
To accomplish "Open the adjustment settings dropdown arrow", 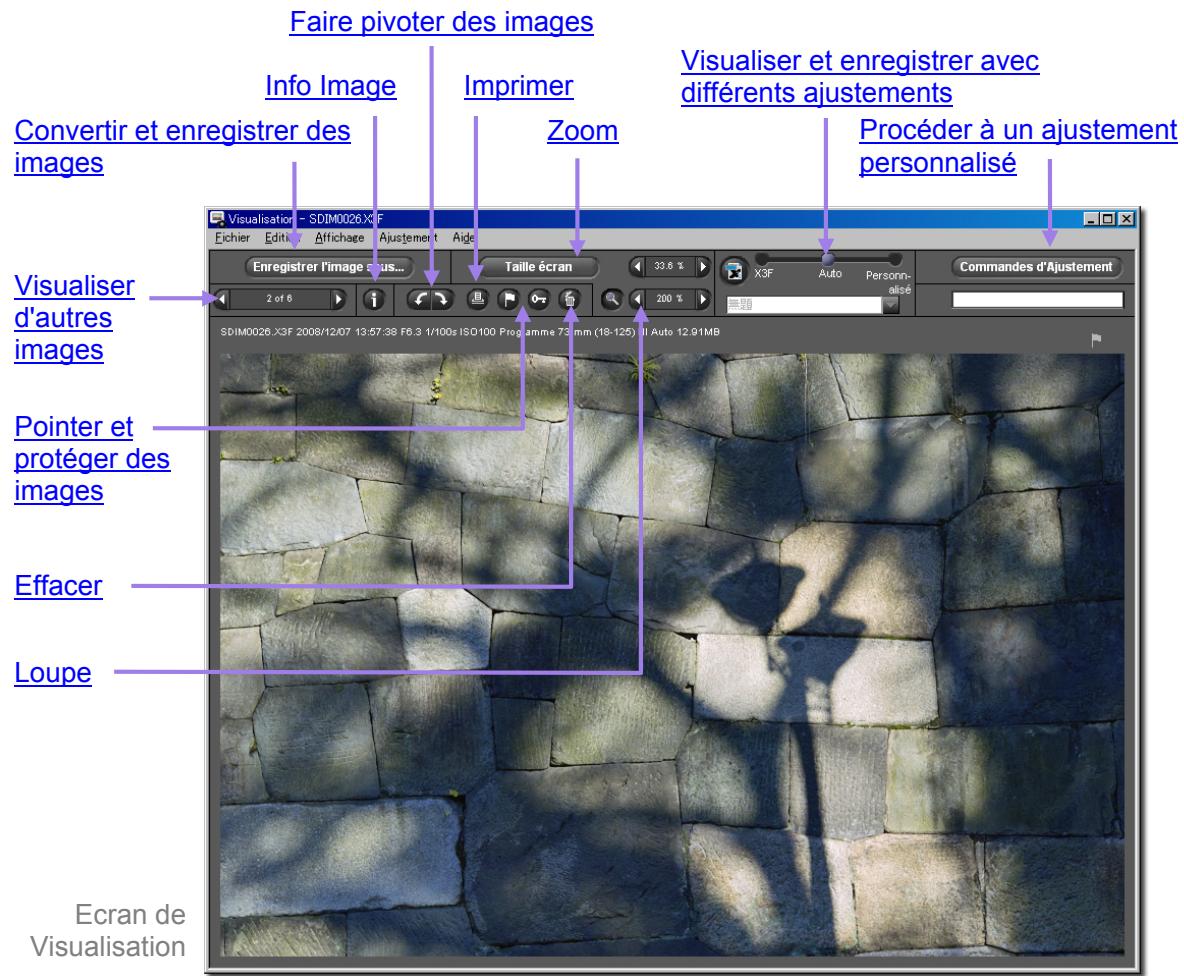I will (891, 305).
